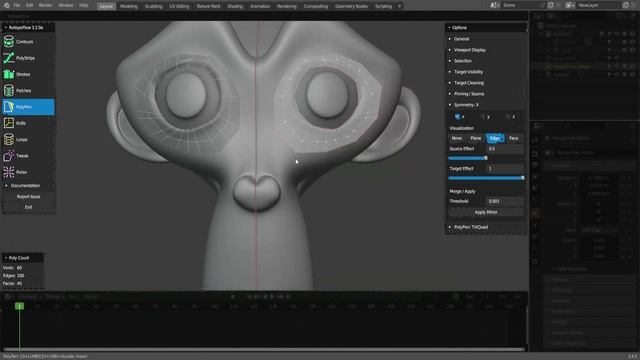This screenshot has width=640, height=360.
Task: Click the Source Effect value field
Action: (x=505, y=149)
